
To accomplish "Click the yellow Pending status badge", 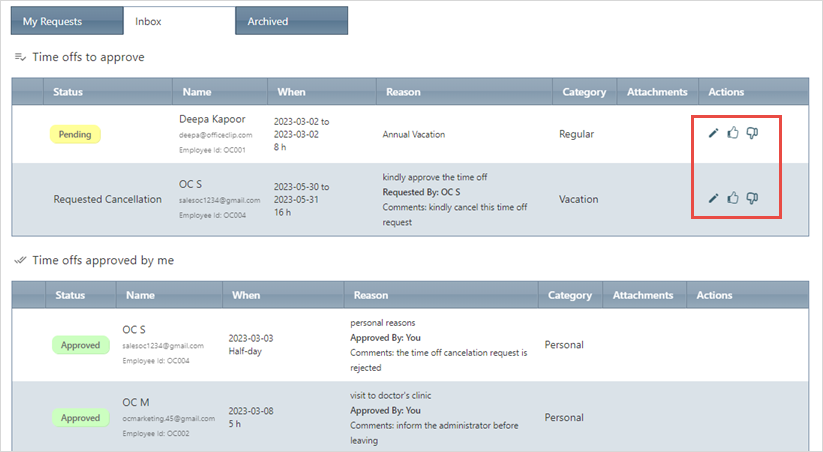I will (x=75, y=134).
